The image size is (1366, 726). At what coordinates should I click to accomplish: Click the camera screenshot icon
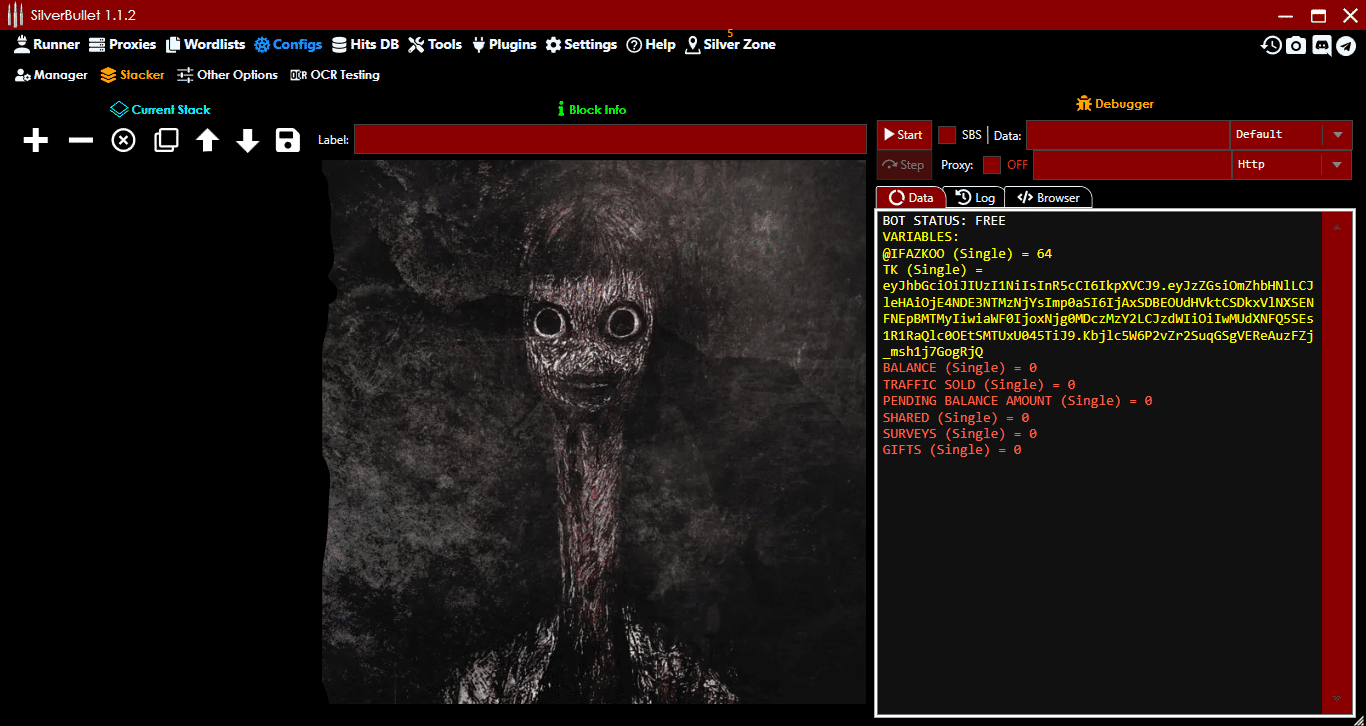pyautogui.click(x=1296, y=45)
